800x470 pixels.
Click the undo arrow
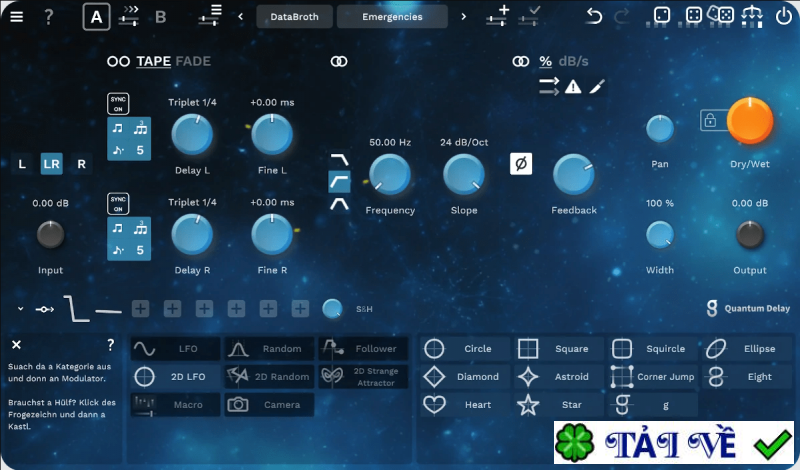pos(594,16)
